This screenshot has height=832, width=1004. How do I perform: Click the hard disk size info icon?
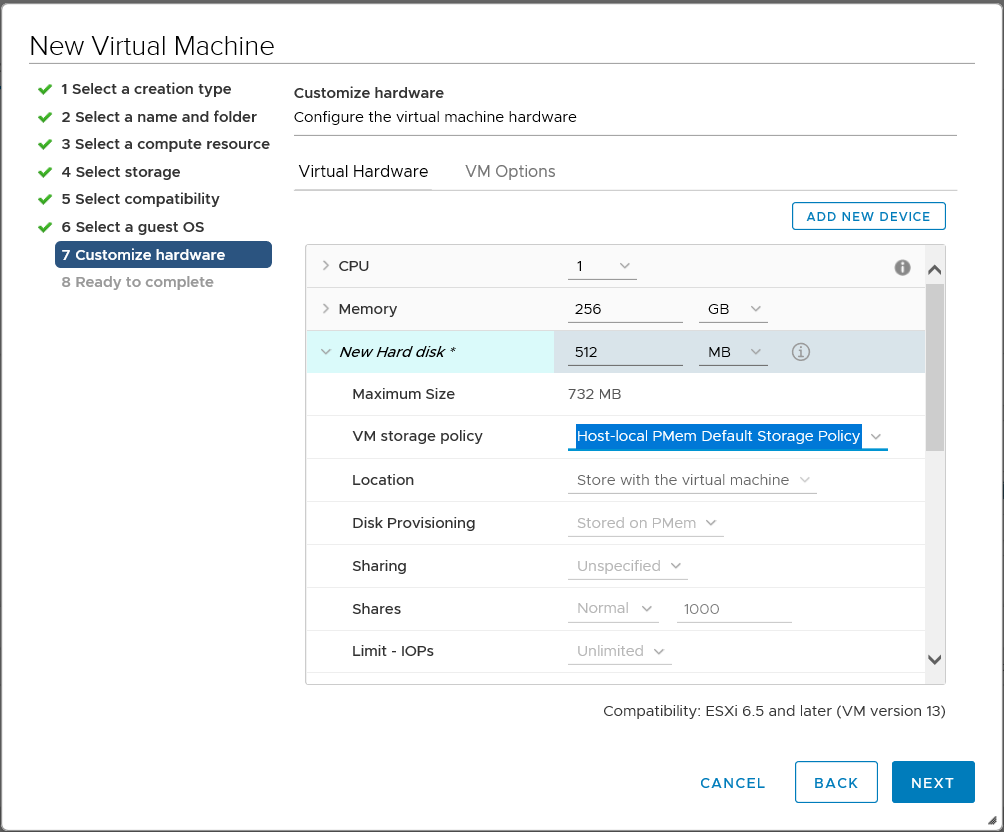800,352
